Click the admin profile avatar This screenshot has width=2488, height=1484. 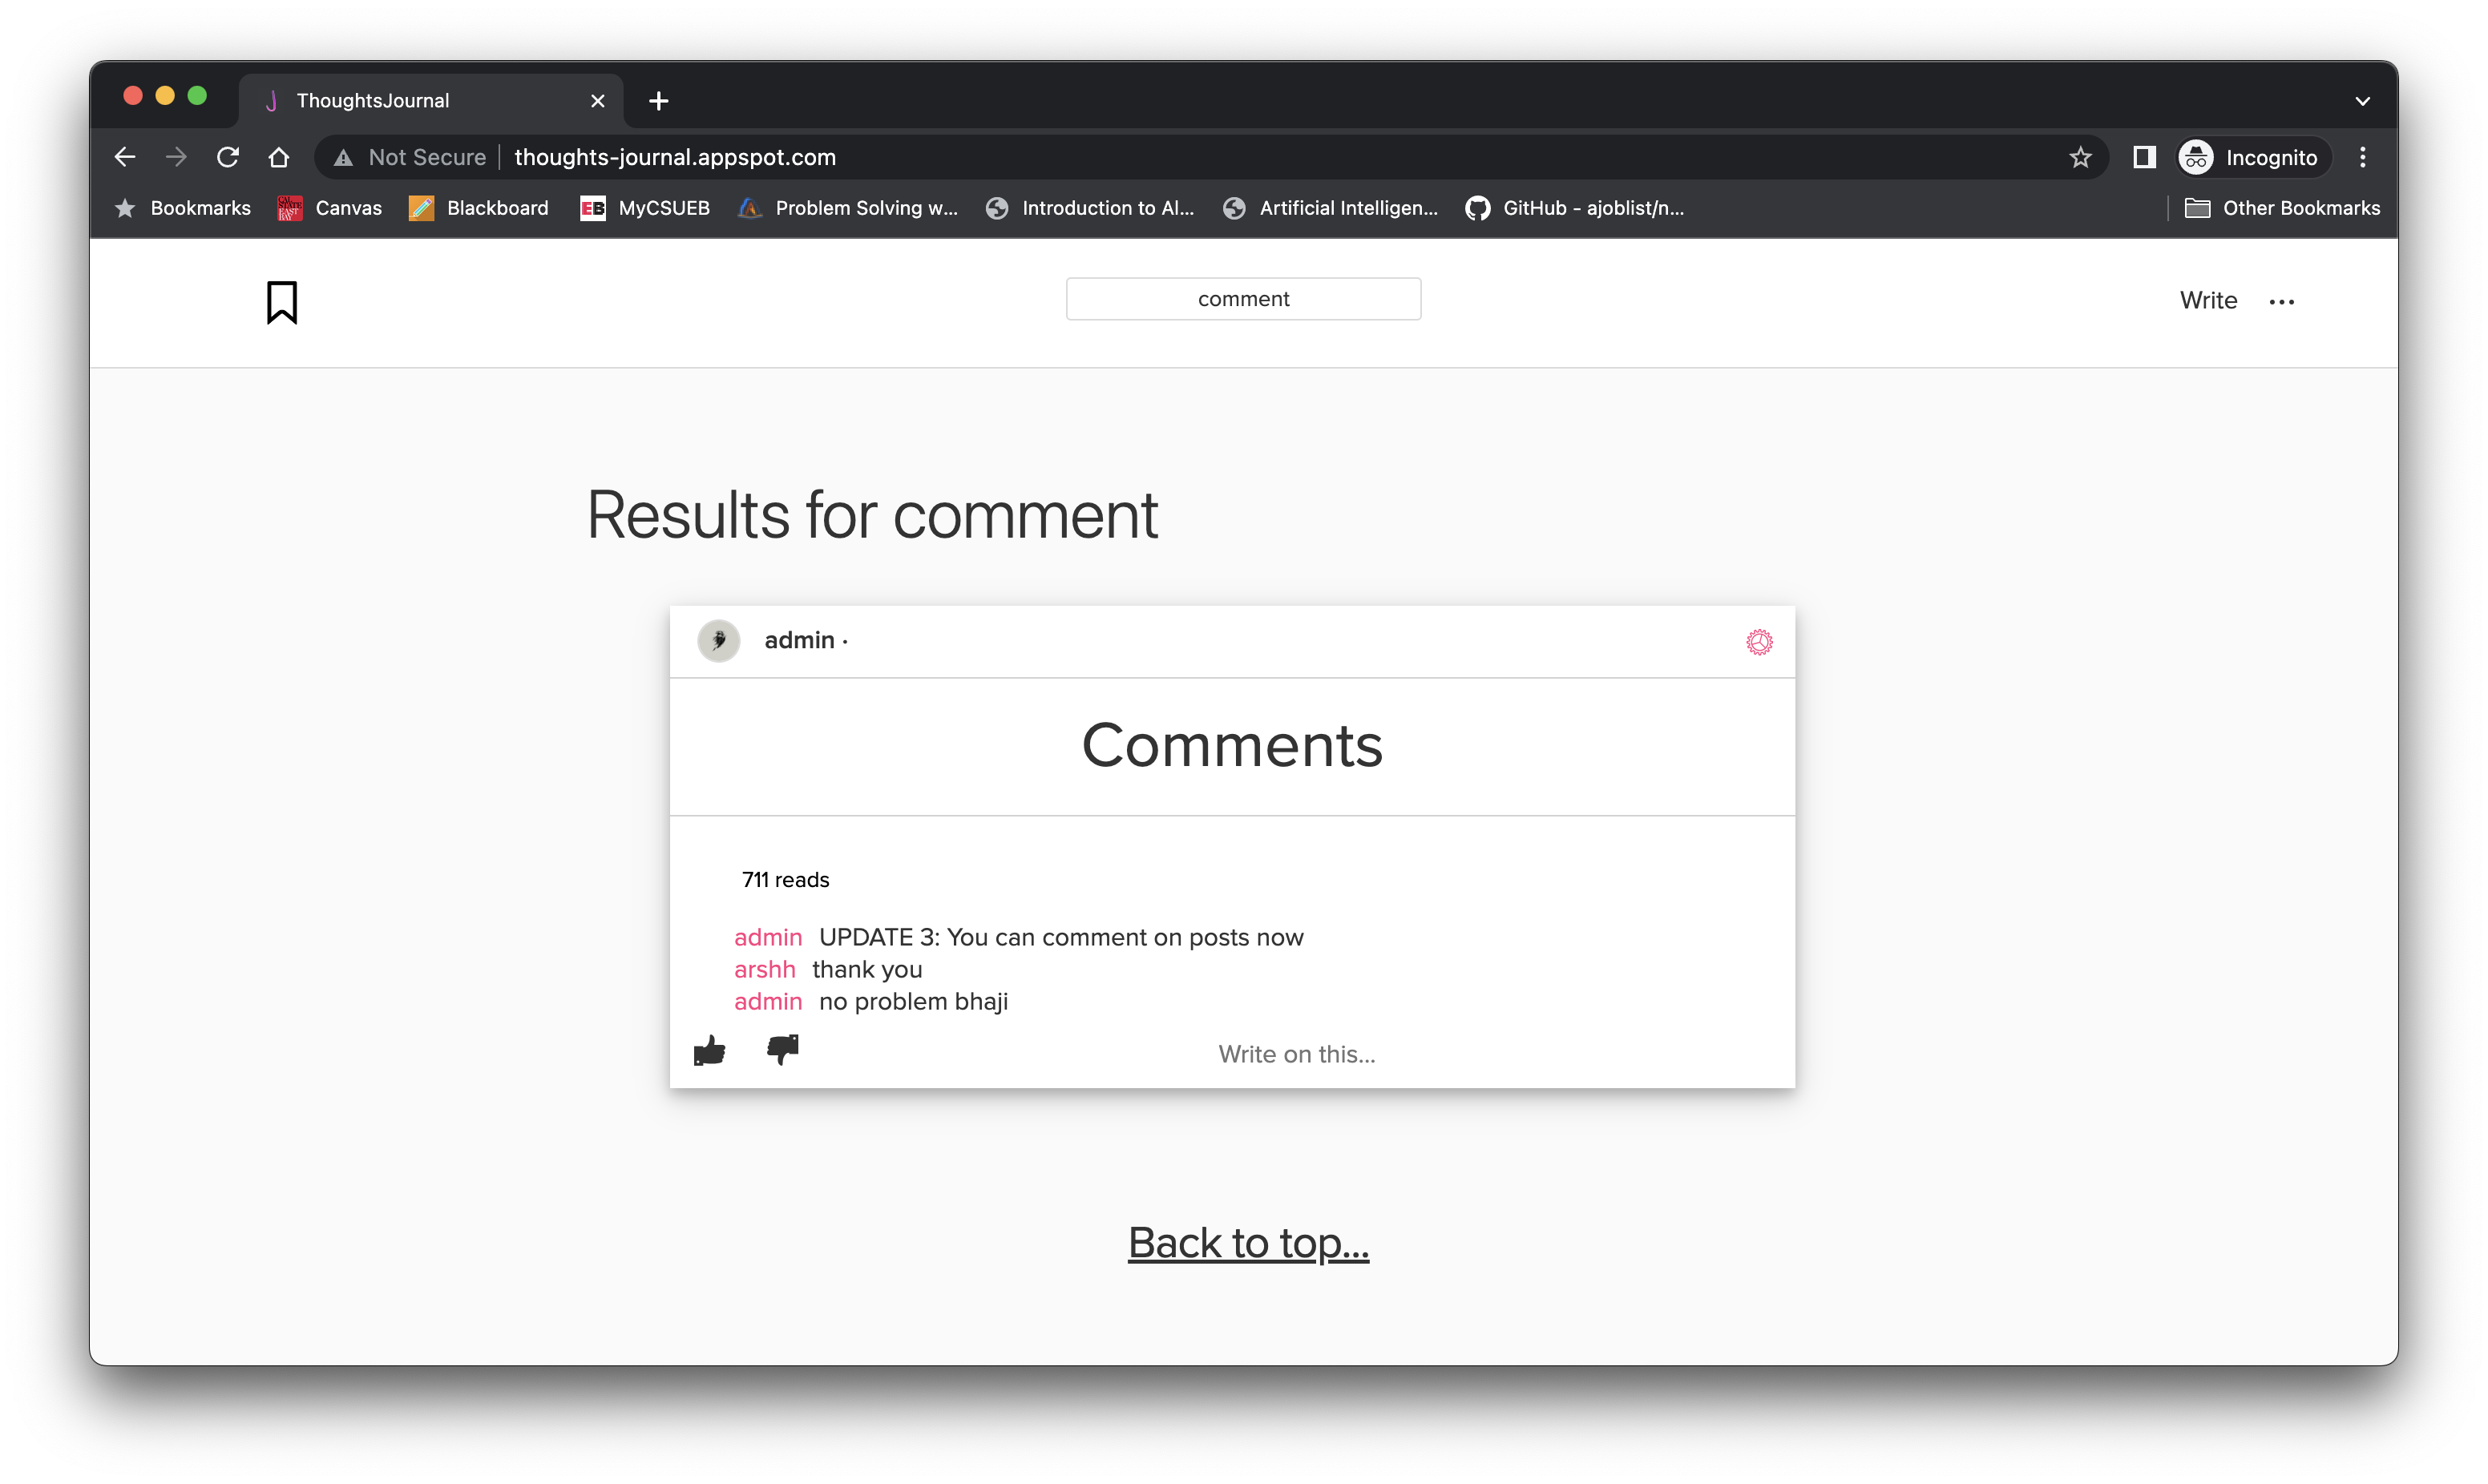(718, 640)
